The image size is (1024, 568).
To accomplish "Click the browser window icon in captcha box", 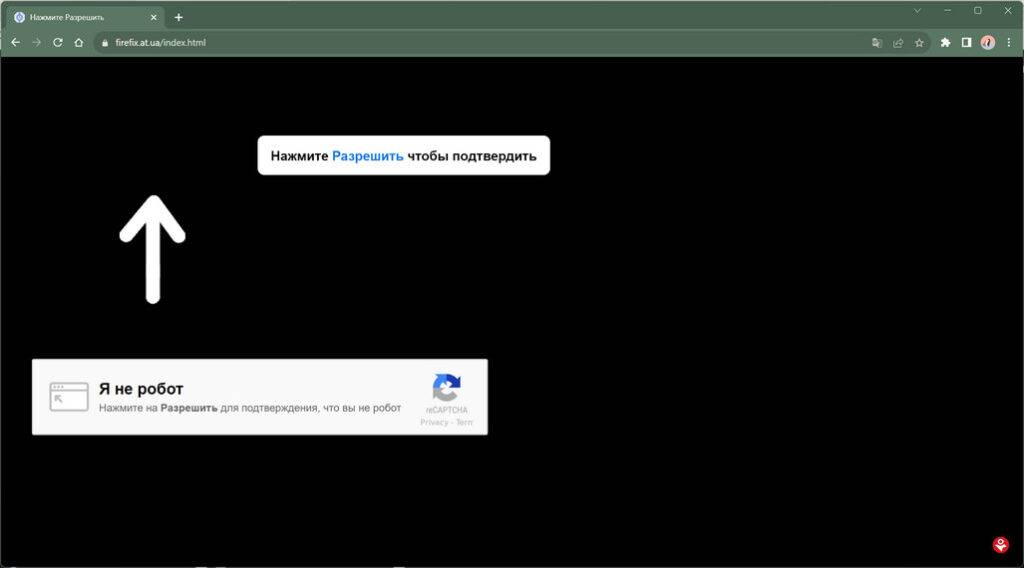I will 69,397.
